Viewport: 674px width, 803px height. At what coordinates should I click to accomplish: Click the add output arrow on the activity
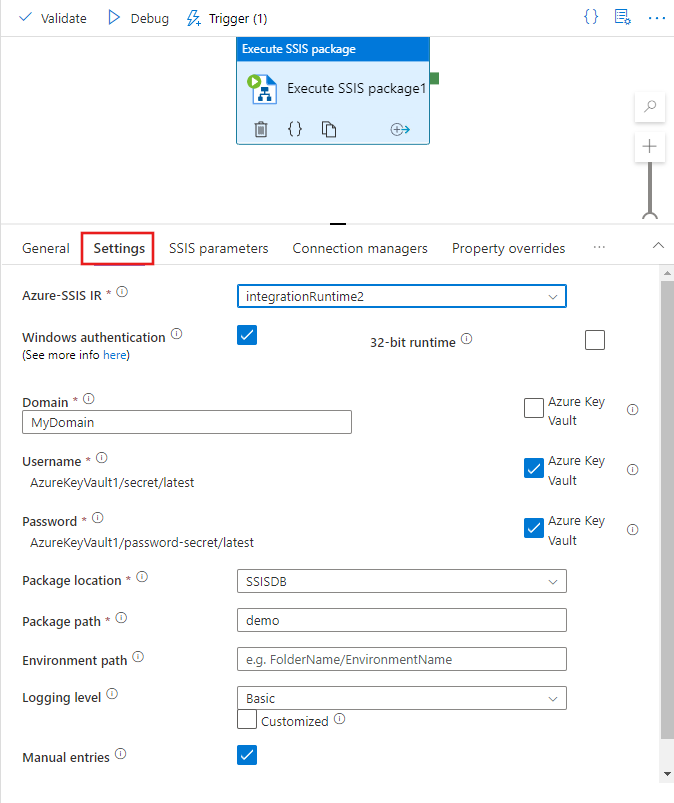(399, 129)
